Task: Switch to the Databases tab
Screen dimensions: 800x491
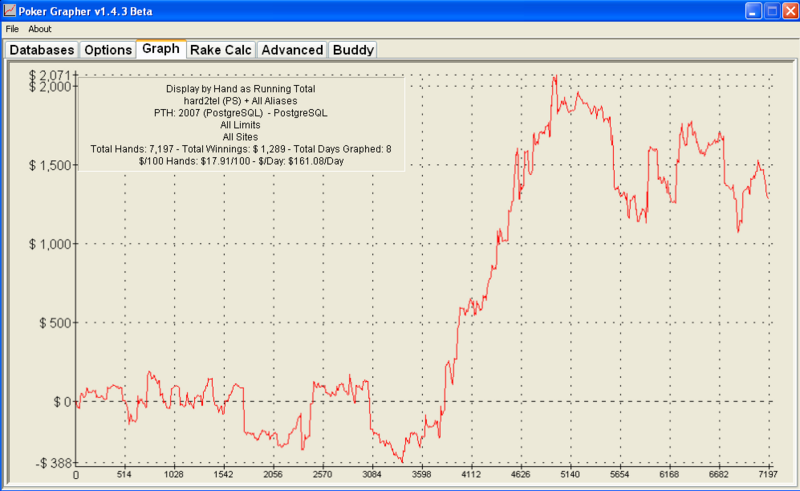Action: click(x=42, y=50)
